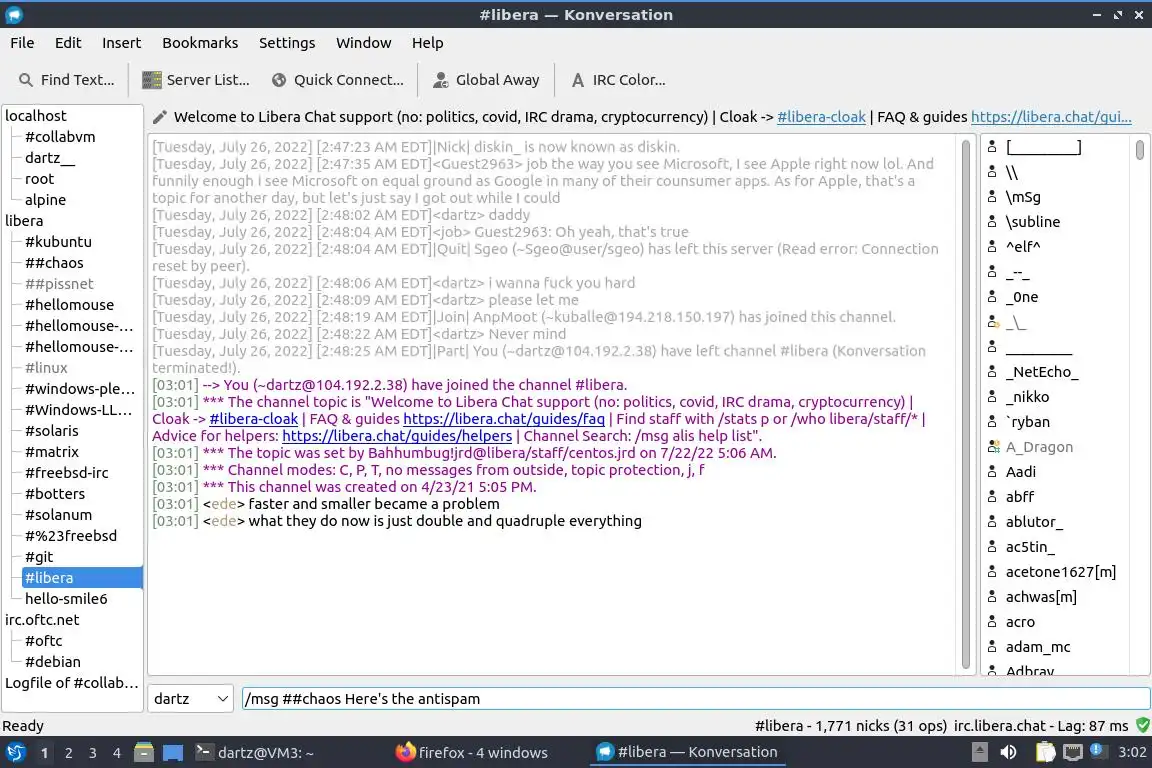Viewport: 1152px width, 768px height.
Task: Open Logfile of #collab... tab
Action: coord(71,683)
